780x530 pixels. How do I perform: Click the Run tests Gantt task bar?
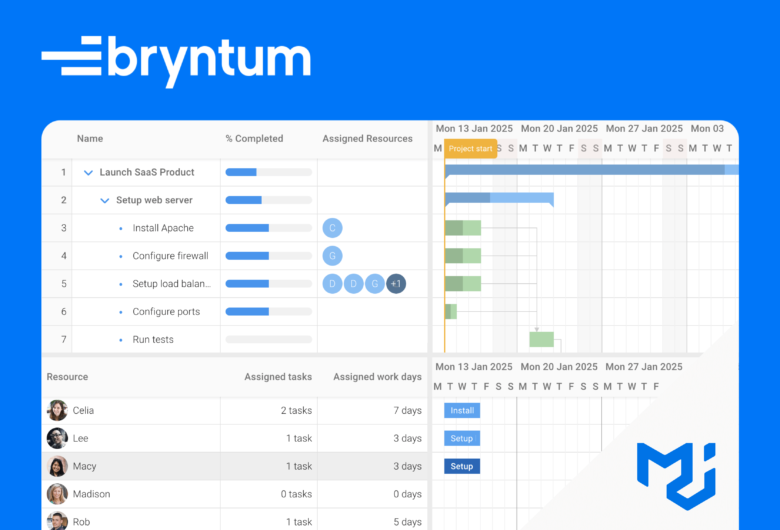541,339
